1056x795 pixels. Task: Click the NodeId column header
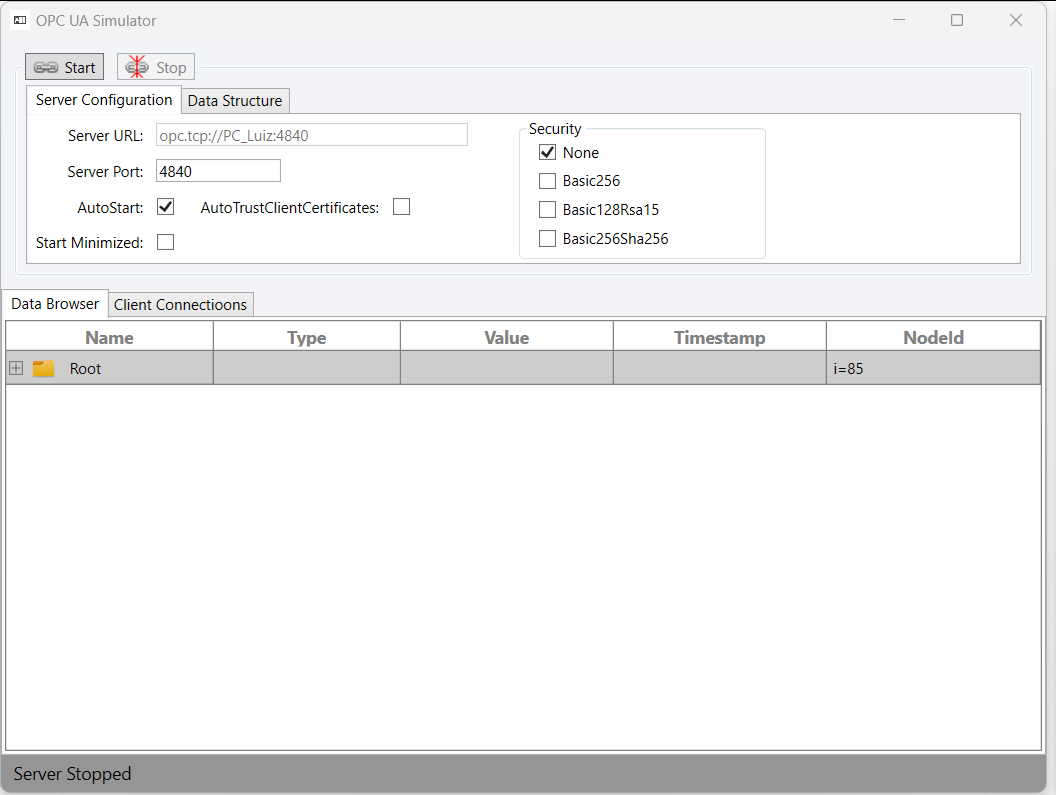point(933,337)
